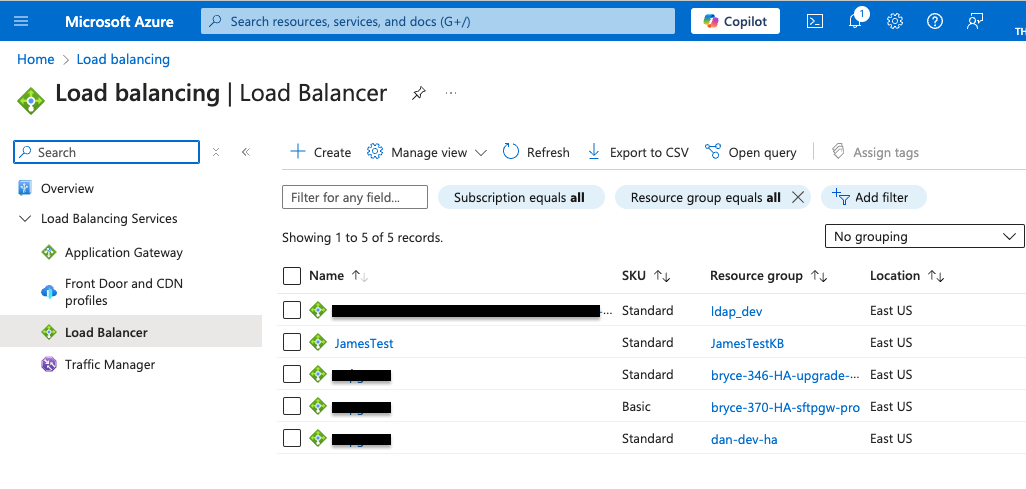Open the feedback icon in header

tap(974, 21)
